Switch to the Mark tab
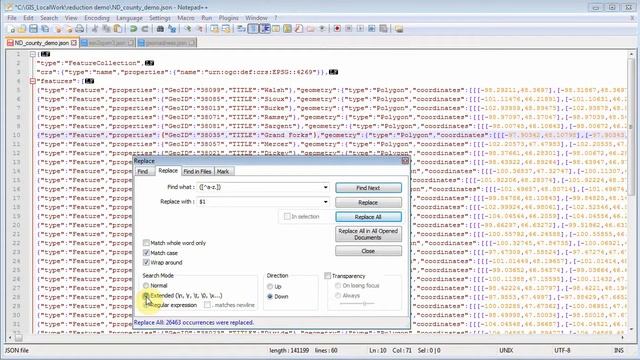The image size is (640, 360). click(x=223, y=171)
